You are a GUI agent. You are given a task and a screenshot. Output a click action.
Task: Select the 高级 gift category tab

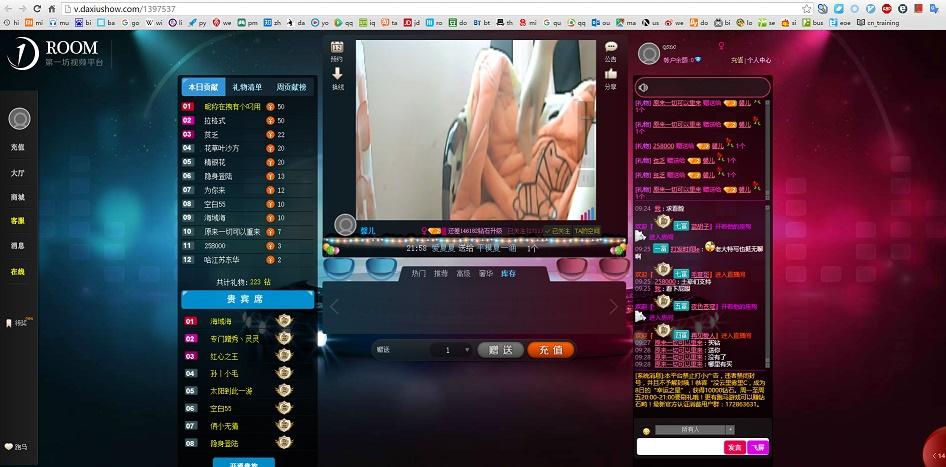[x=463, y=273]
